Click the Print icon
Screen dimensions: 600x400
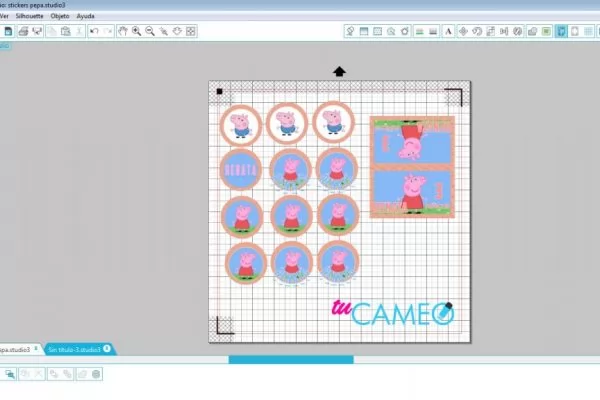click(23, 31)
